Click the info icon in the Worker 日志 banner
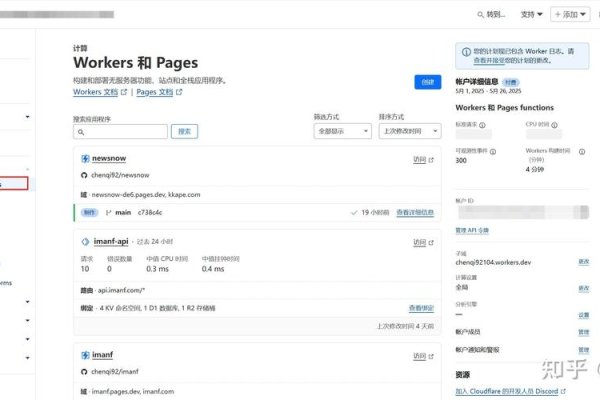Viewport: 600px width, 400px height. (x=466, y=52)
